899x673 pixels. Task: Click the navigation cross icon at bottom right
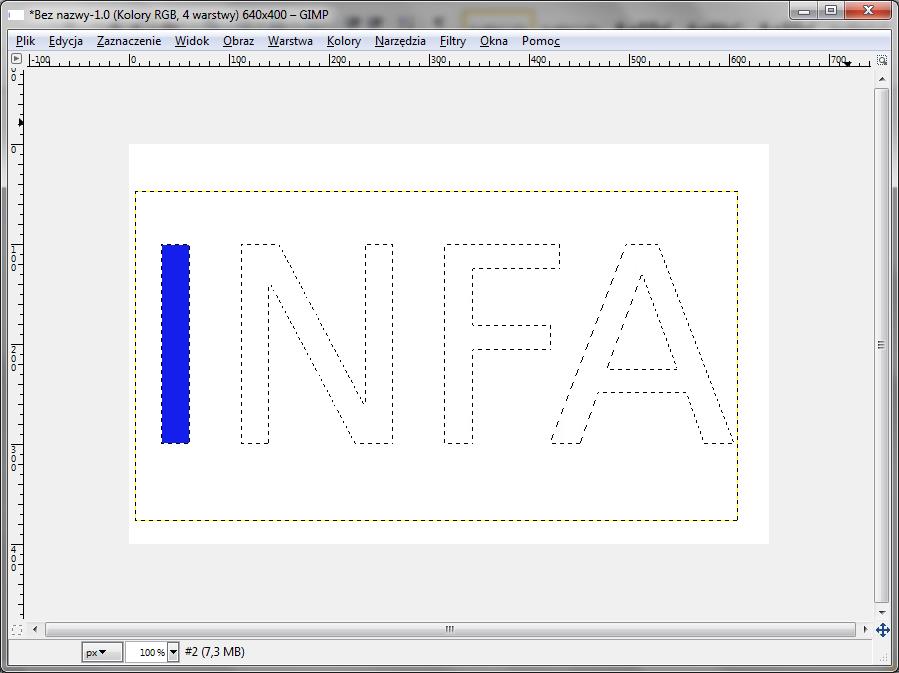(882, 630)
